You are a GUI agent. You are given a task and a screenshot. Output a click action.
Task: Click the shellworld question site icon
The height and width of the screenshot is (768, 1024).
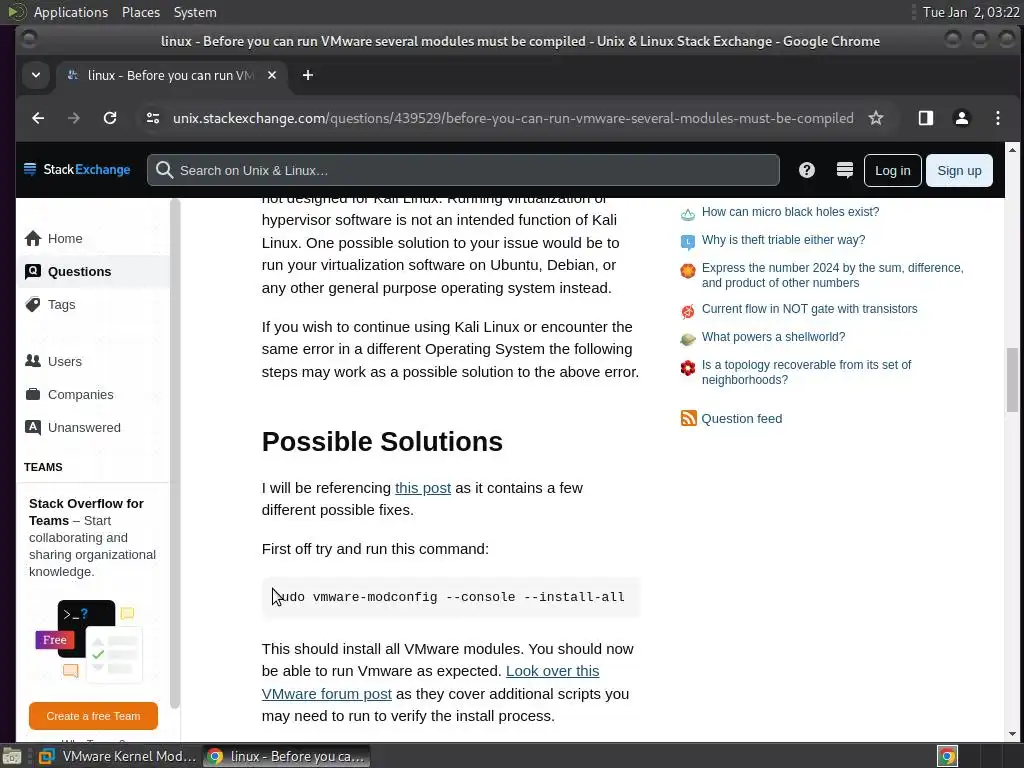(x=688, y=339)
